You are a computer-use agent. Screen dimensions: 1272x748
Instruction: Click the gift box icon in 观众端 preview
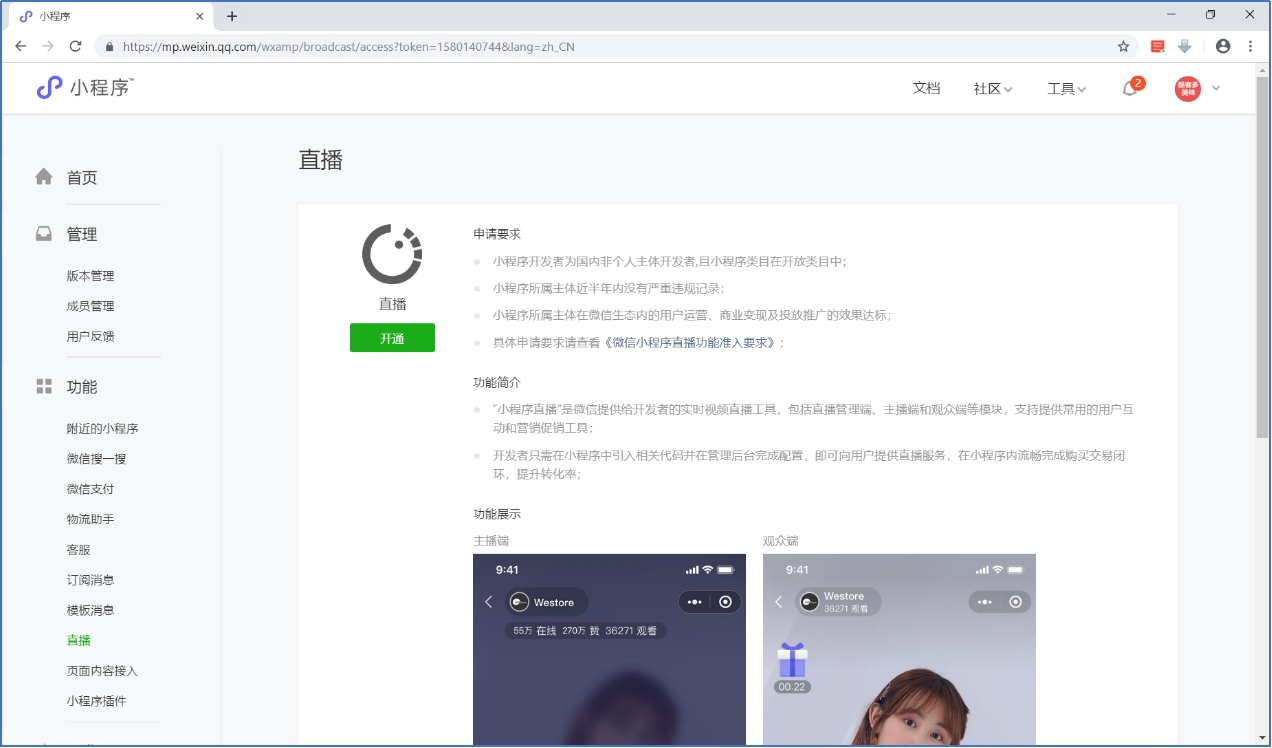[792, 660]
